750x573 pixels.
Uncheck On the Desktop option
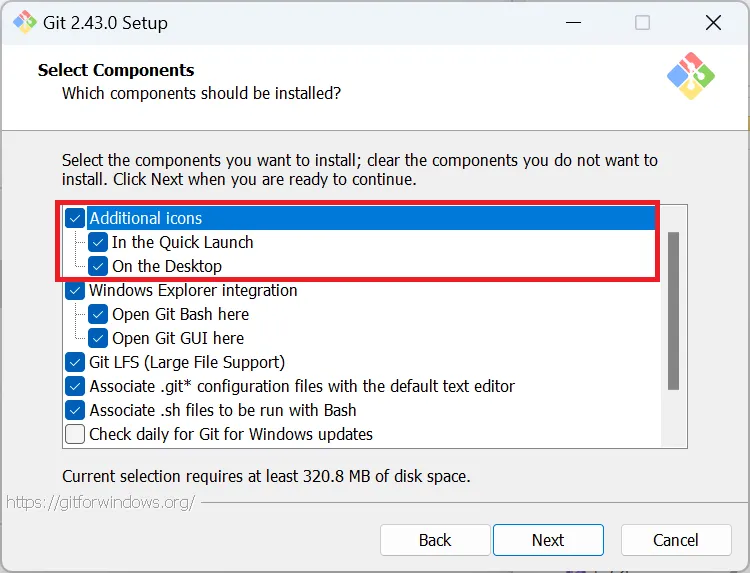(98, 266)
